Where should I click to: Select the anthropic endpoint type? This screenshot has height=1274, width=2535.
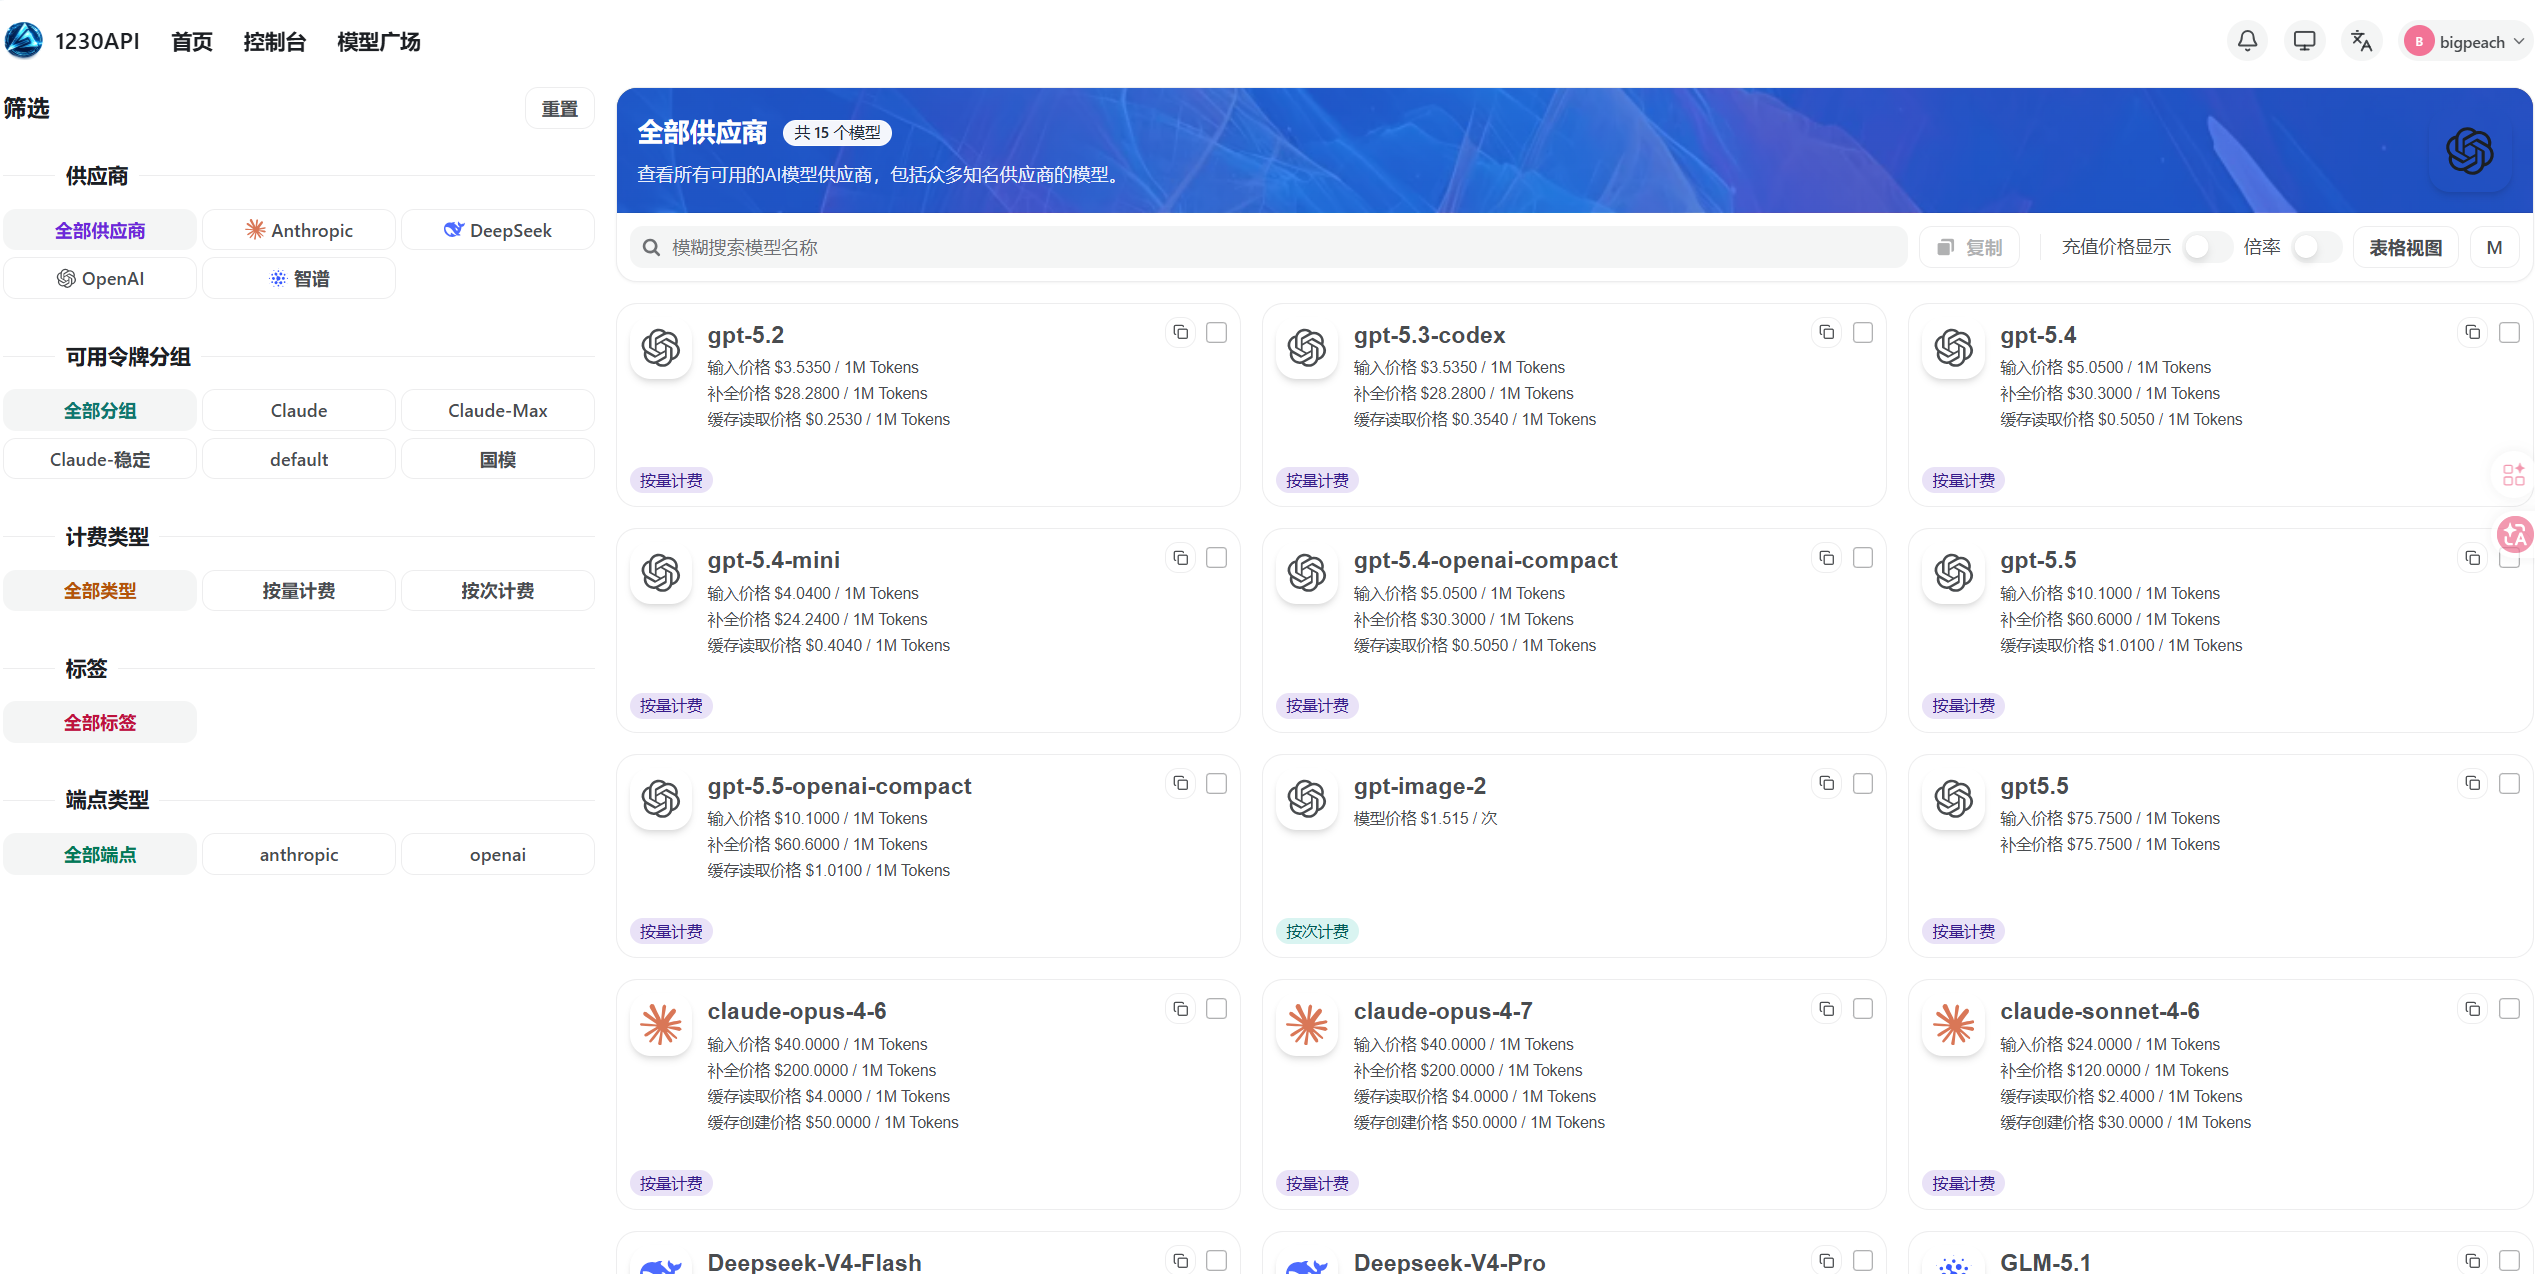299,854
